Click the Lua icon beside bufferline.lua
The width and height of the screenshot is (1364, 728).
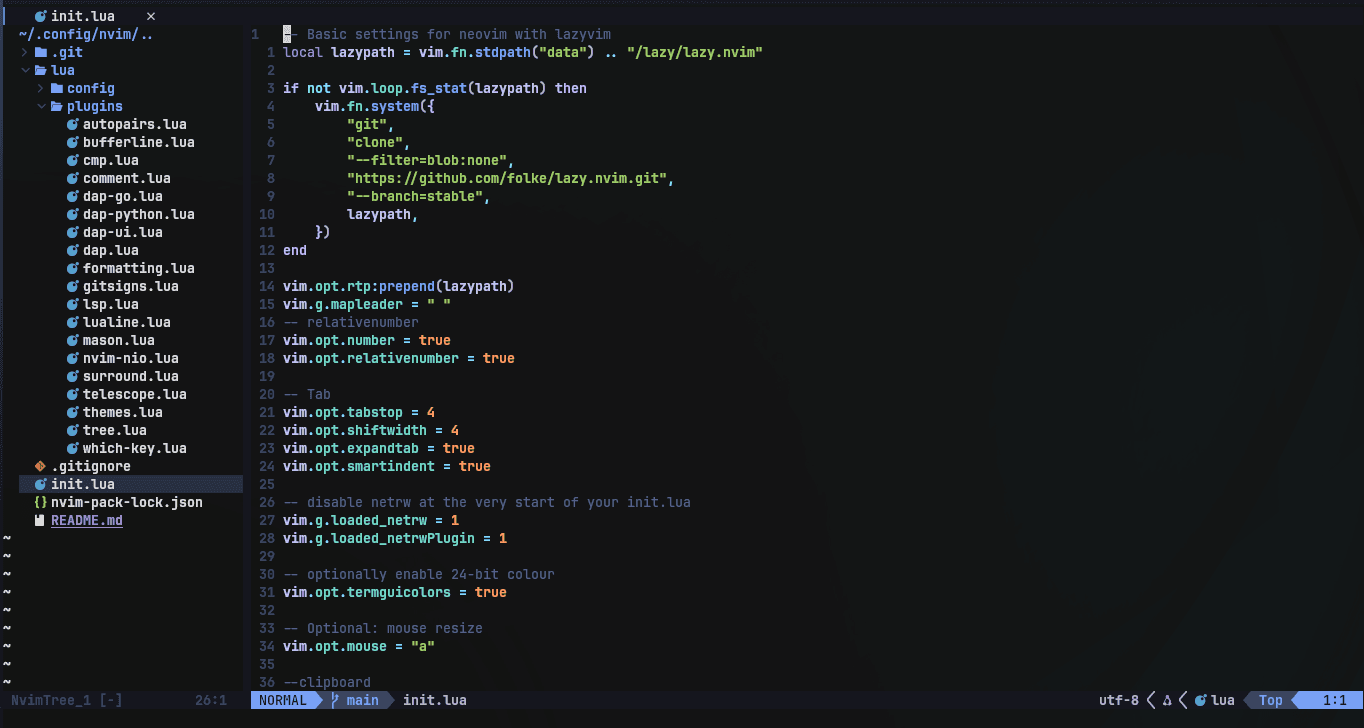pos(73,142)
